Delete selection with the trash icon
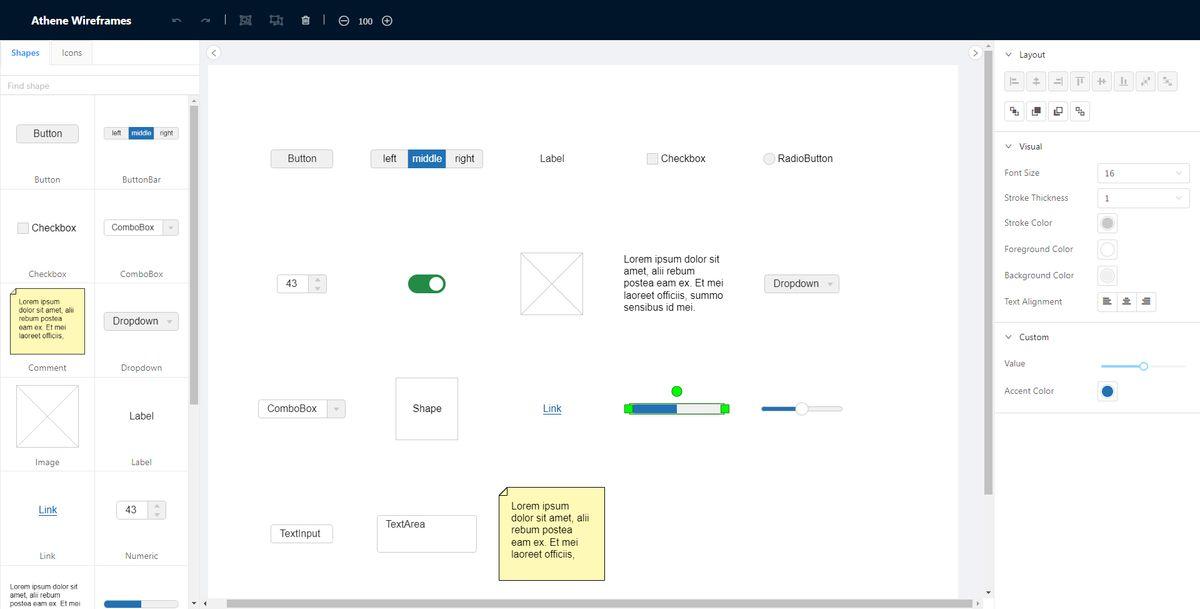 [305, 20]
